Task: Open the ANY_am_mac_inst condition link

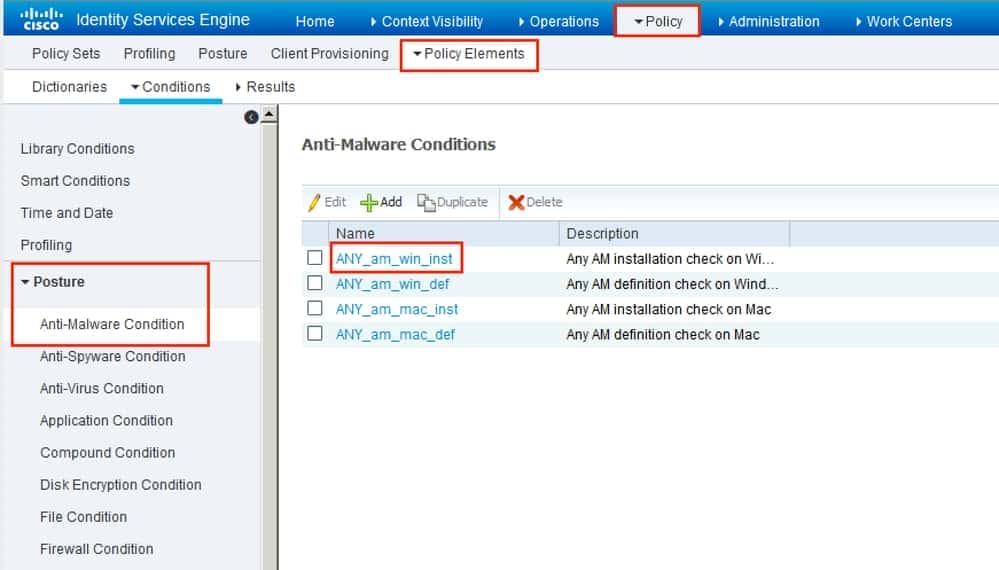Action: click(397, 310)
